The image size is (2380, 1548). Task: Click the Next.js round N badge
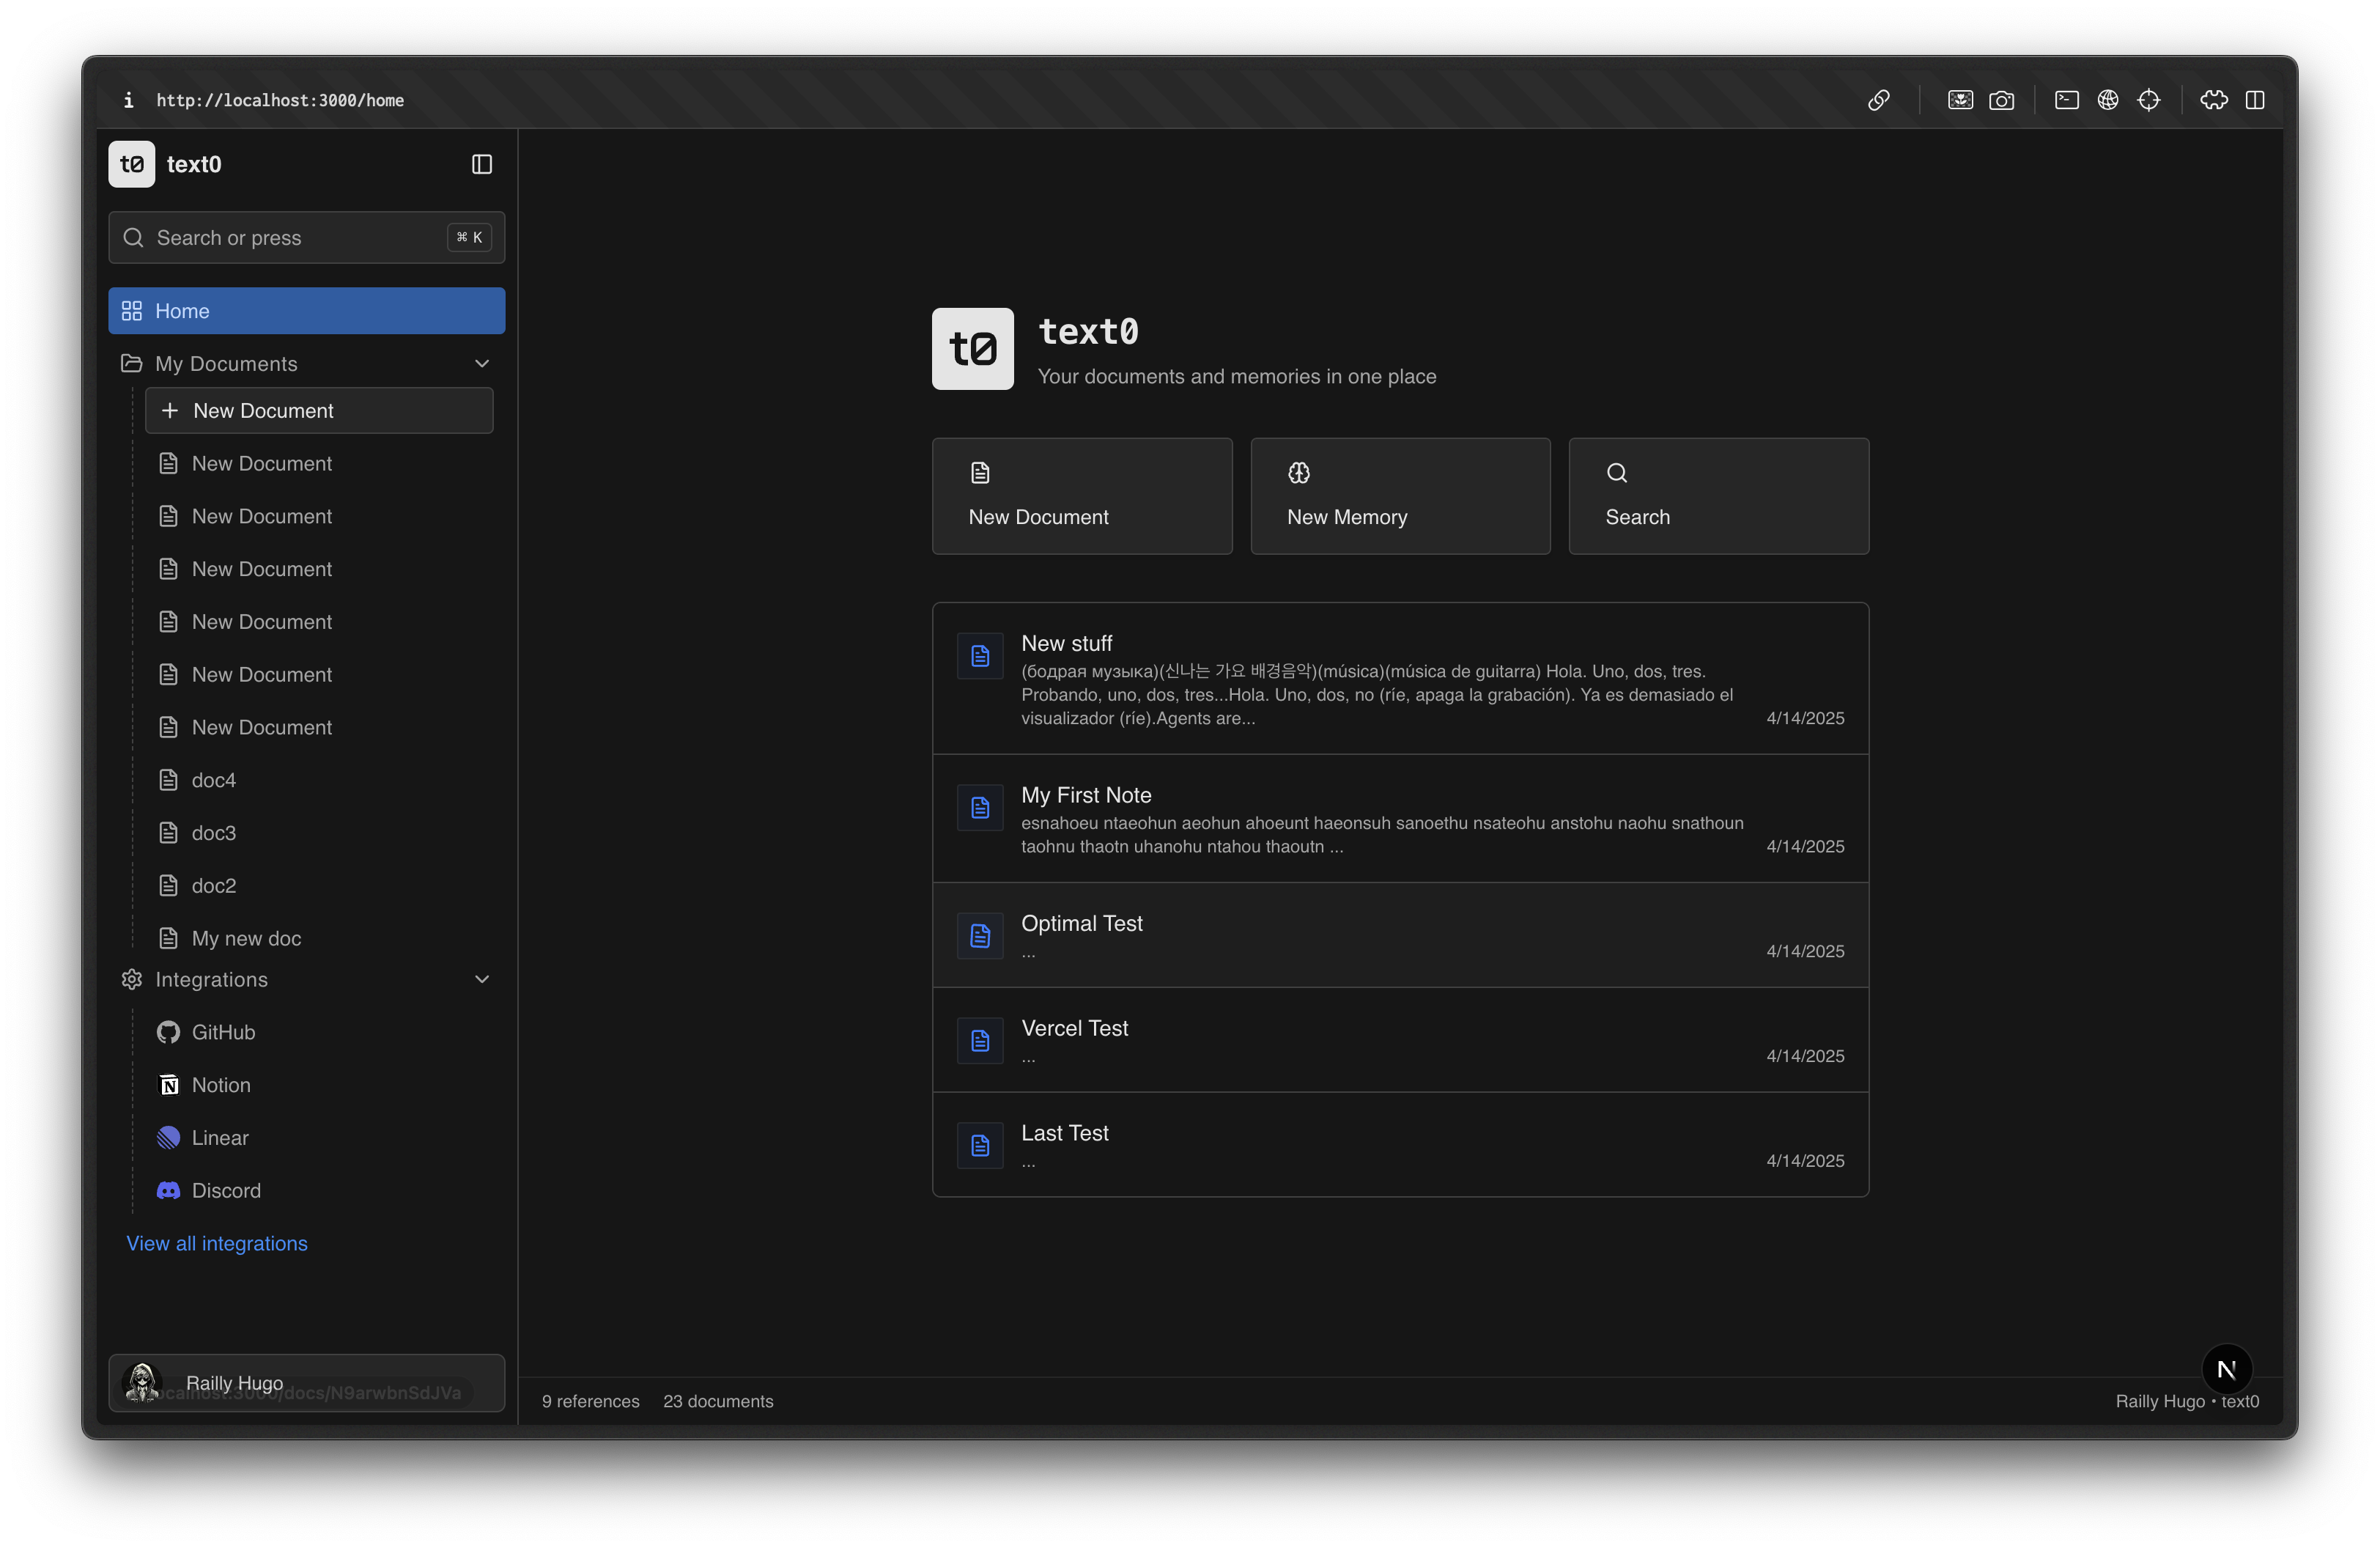tap(2226, 1369)
